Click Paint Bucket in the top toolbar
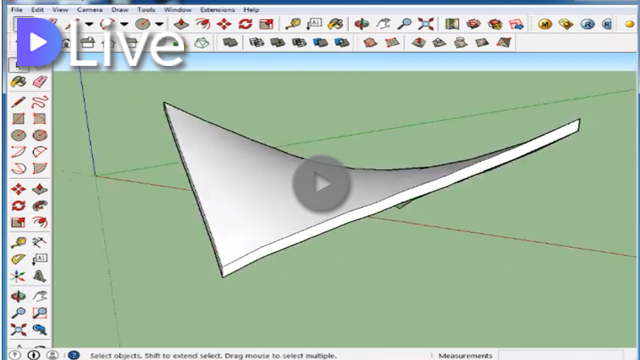Screen dimensions: 640x360 (x=336, y=24)
